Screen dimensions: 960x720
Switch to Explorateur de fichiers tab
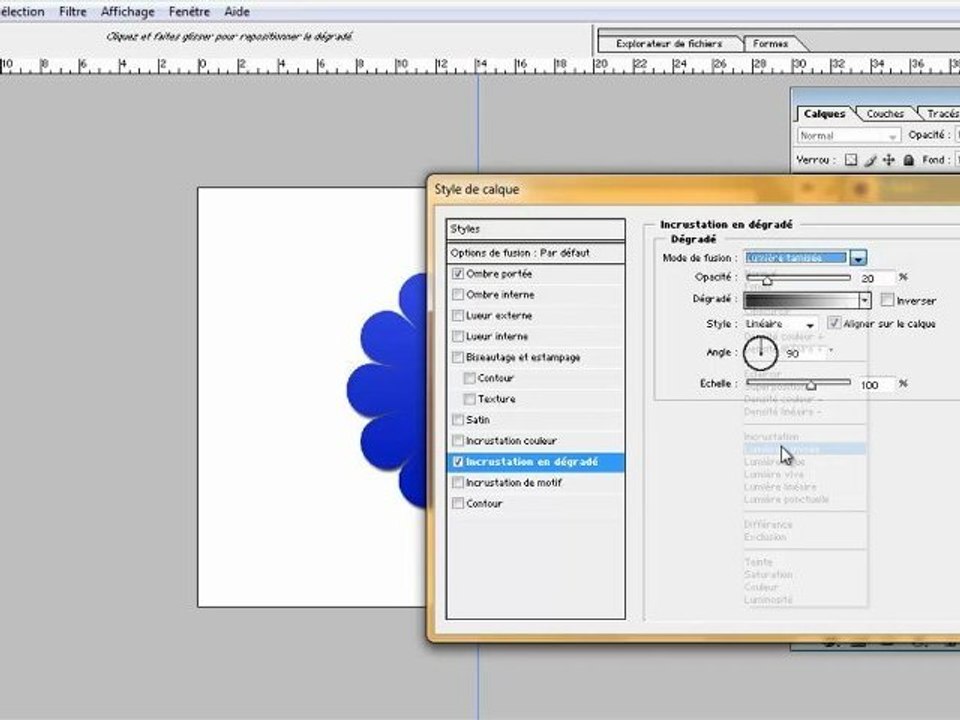click(x=669, y=44)
